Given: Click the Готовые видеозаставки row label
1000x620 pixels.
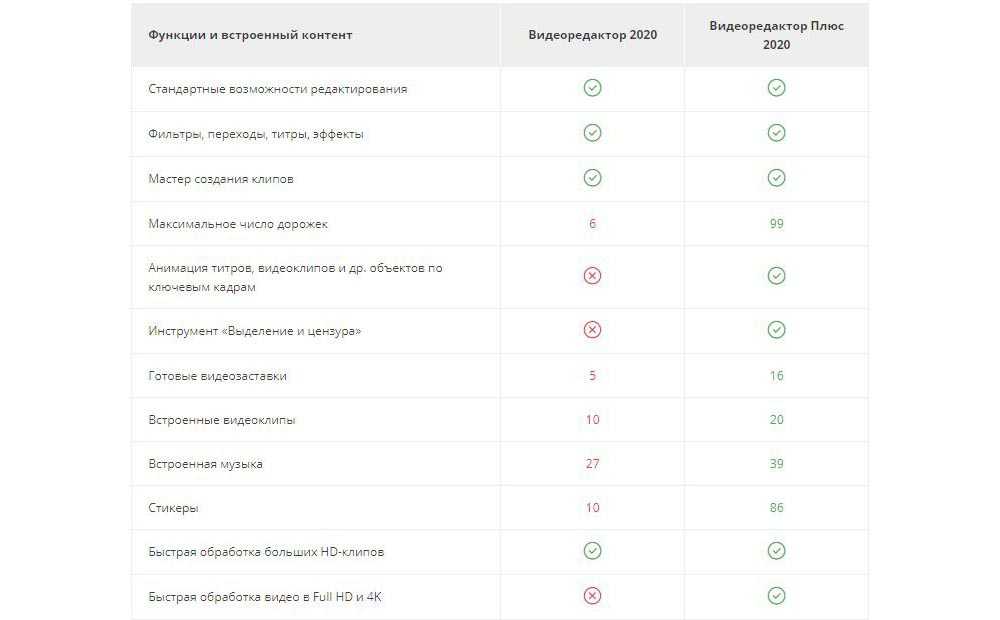Looking at the screenshot, I should 216,376.
